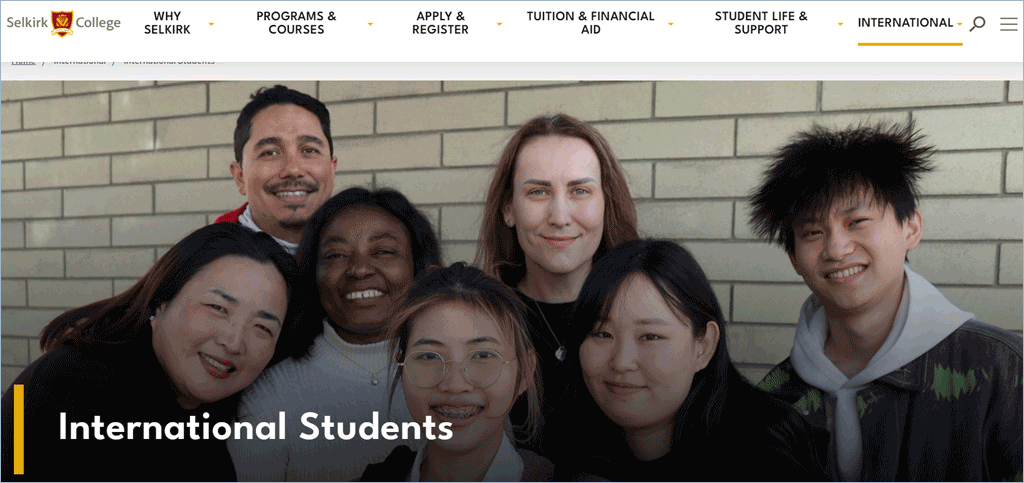
Task: Expand the Tuition & Financial Aid arrow
Action: 671,24
